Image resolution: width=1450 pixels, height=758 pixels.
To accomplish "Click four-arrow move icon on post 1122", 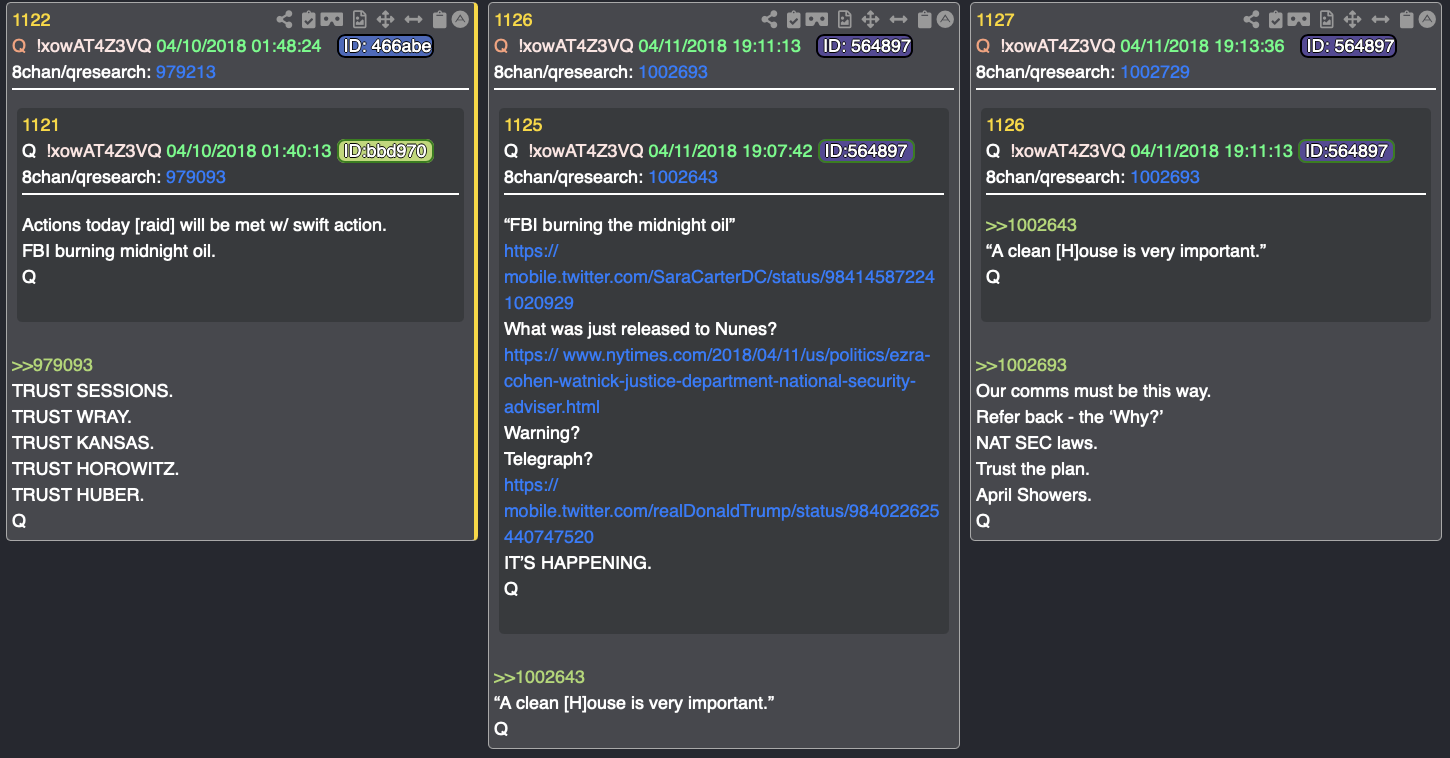I will click(386, 19).
